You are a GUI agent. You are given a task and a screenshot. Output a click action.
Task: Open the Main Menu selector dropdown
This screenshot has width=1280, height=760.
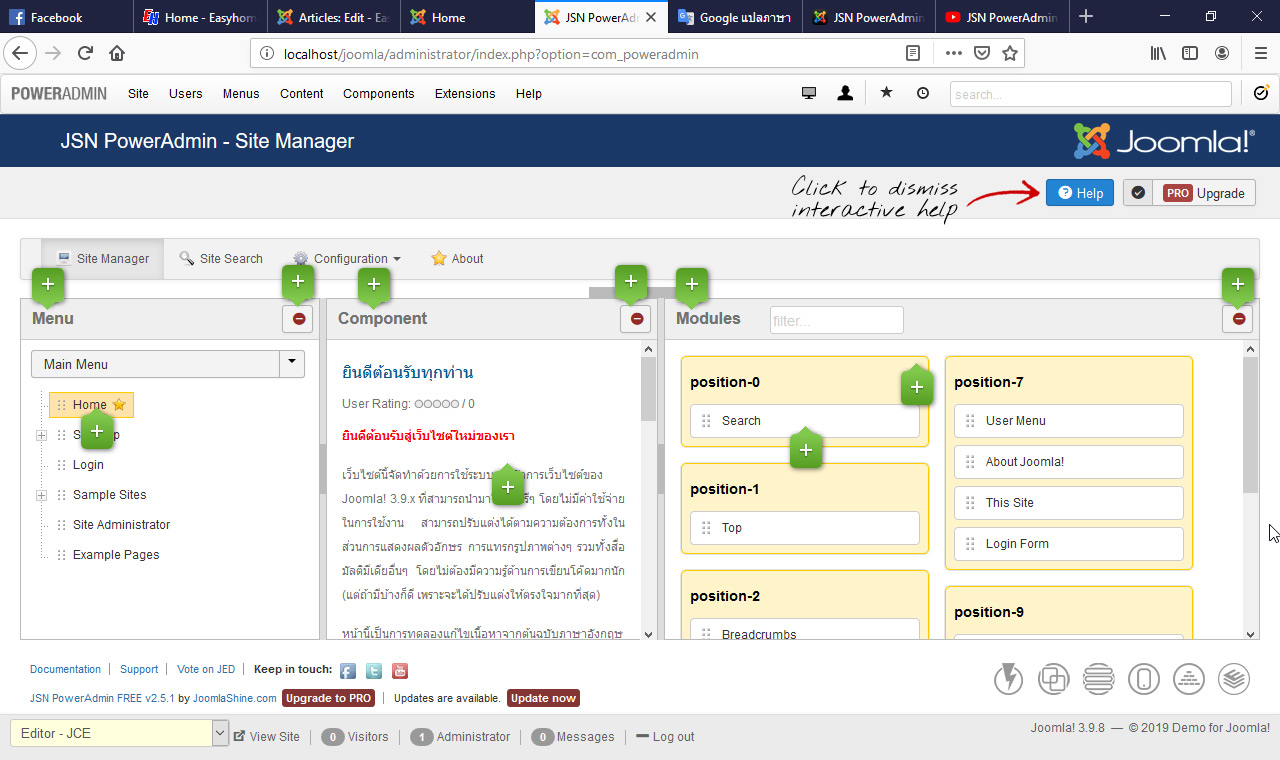(291, 363)
